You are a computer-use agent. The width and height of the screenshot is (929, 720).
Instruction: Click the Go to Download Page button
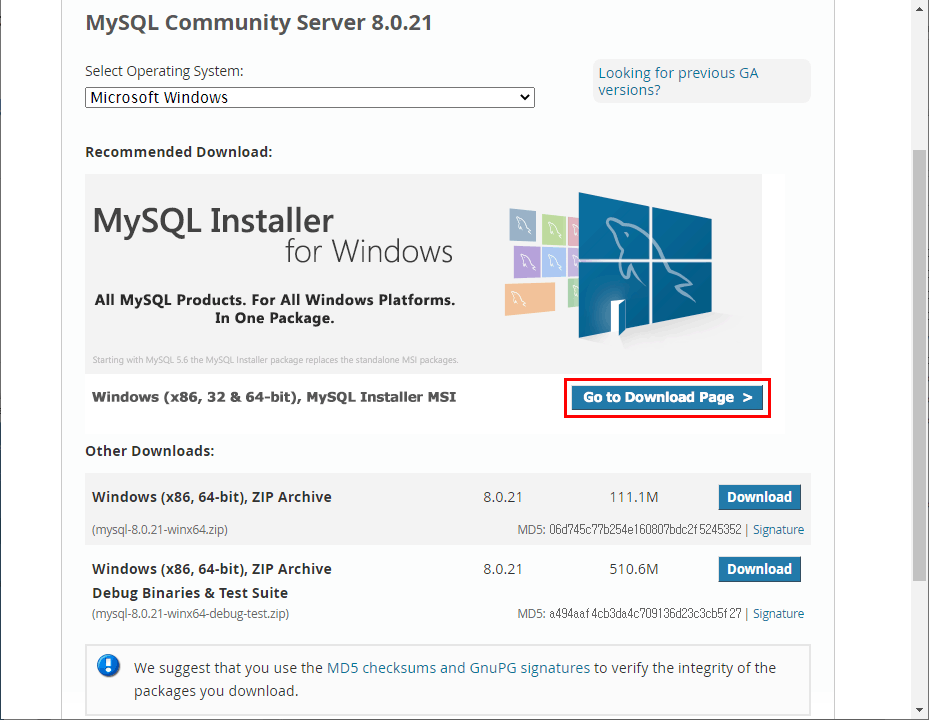tap(667, 397)
